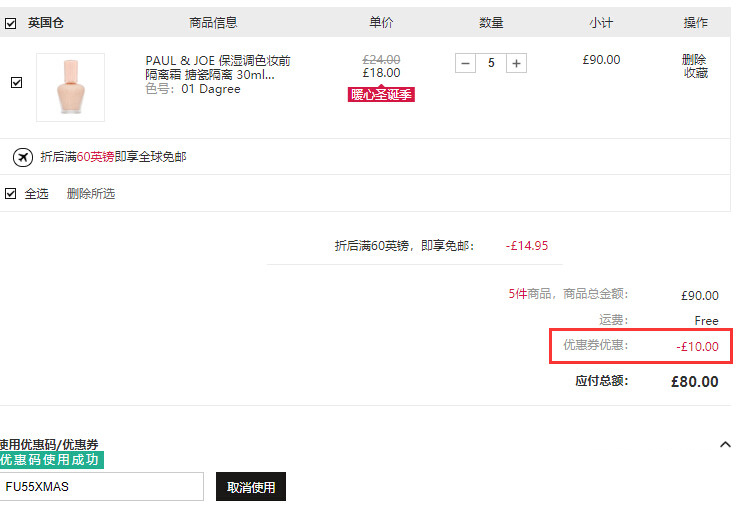
Task: Open the PAUL & JOE product thumbnail
Action: click(70, 87)
